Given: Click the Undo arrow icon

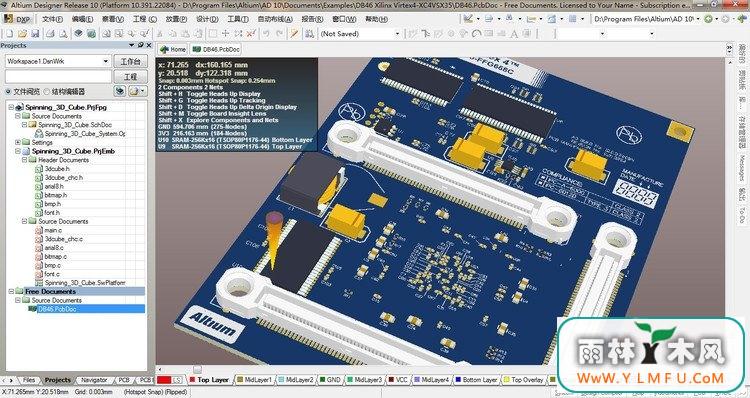Looking at the screenshot, I should tap(266, 34).
